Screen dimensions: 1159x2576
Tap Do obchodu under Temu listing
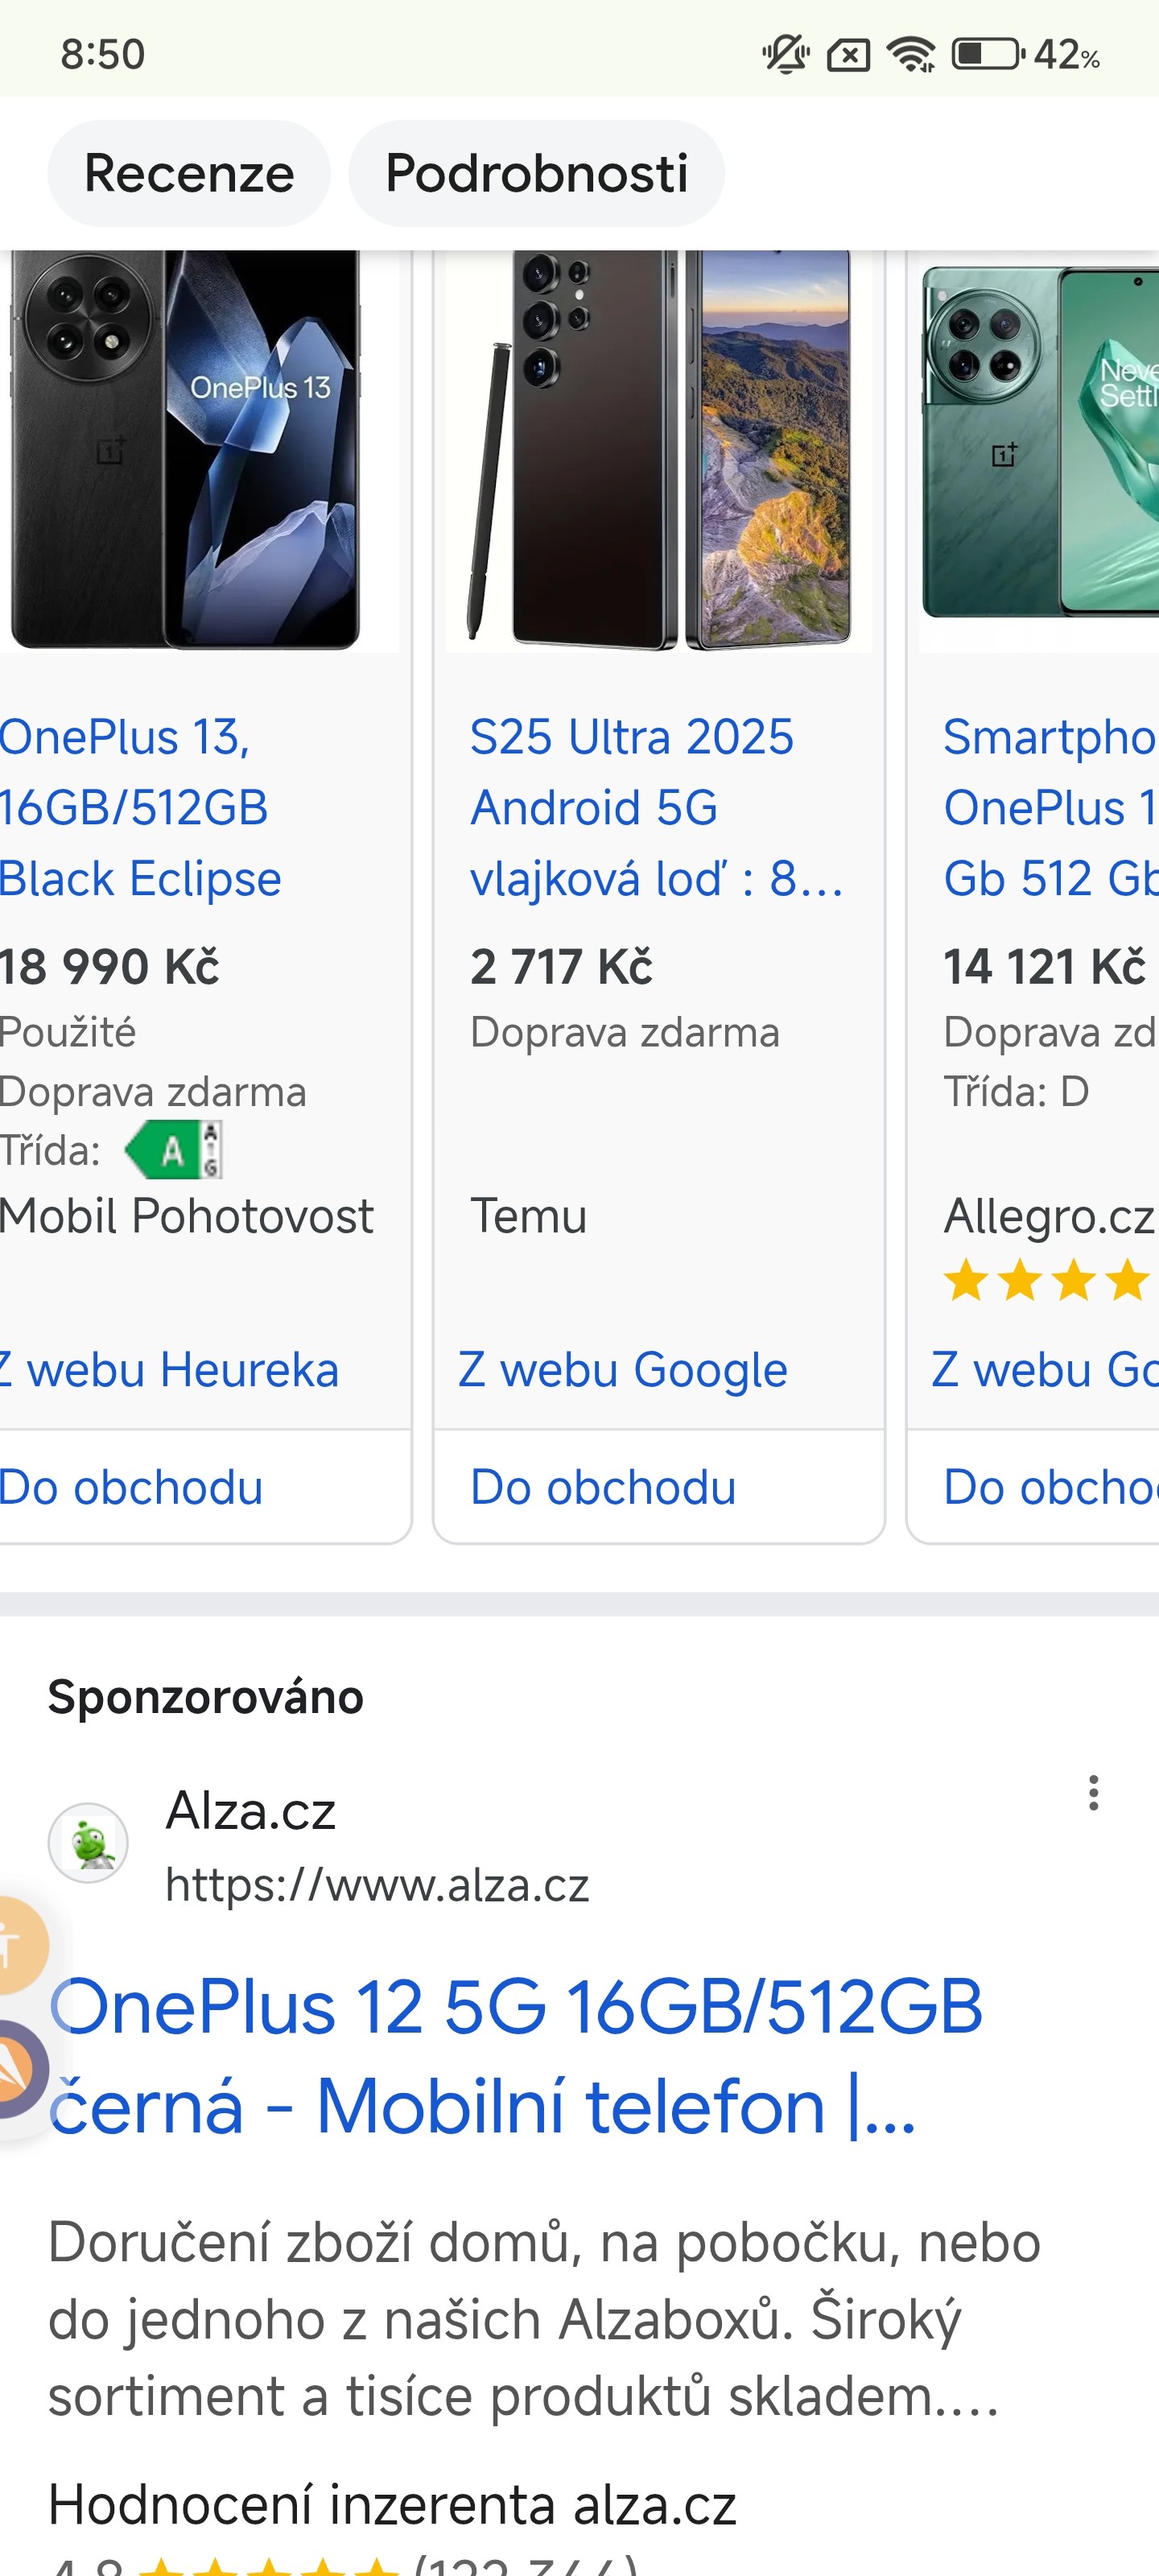(603, 1487)
